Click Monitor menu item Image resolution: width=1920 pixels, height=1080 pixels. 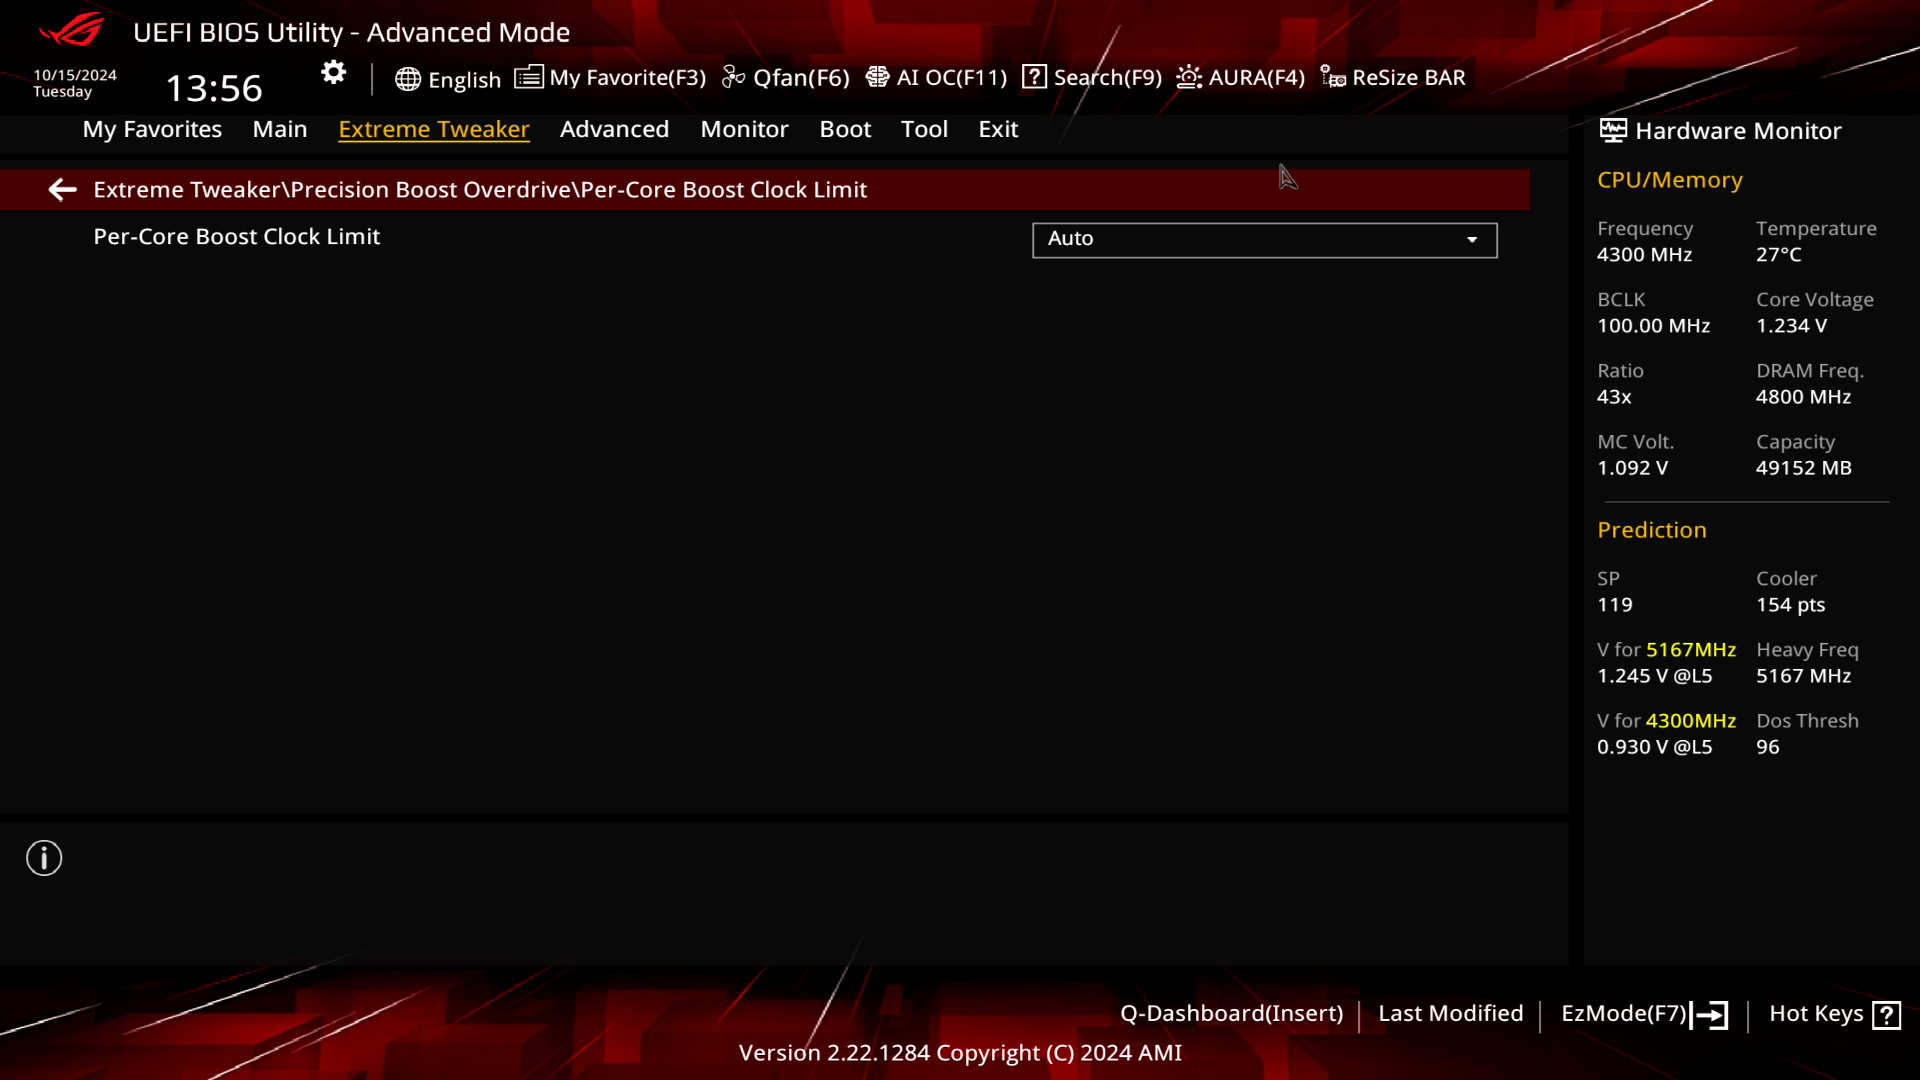click(x=744, y=128)
